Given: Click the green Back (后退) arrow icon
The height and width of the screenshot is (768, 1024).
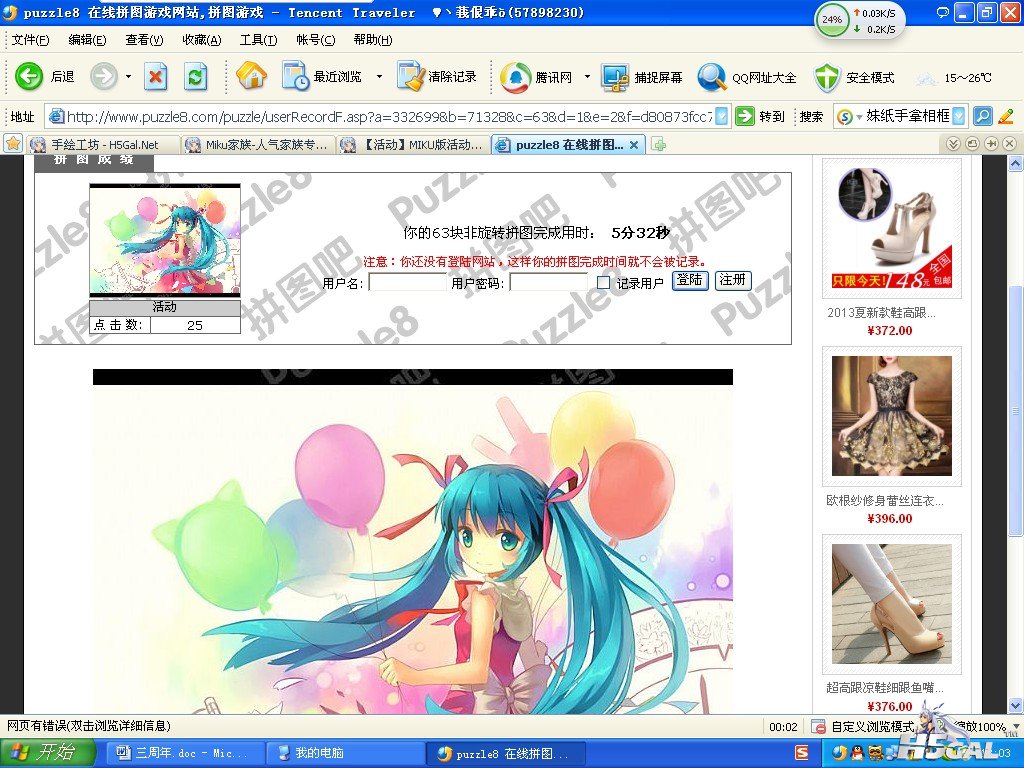Looking at the screenshot, I should 29,76.
